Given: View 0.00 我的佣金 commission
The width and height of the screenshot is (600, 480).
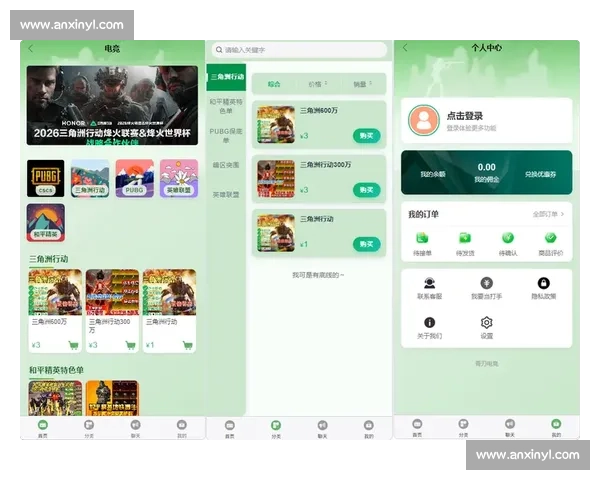Looking at the screenshot, I should 486,172.
